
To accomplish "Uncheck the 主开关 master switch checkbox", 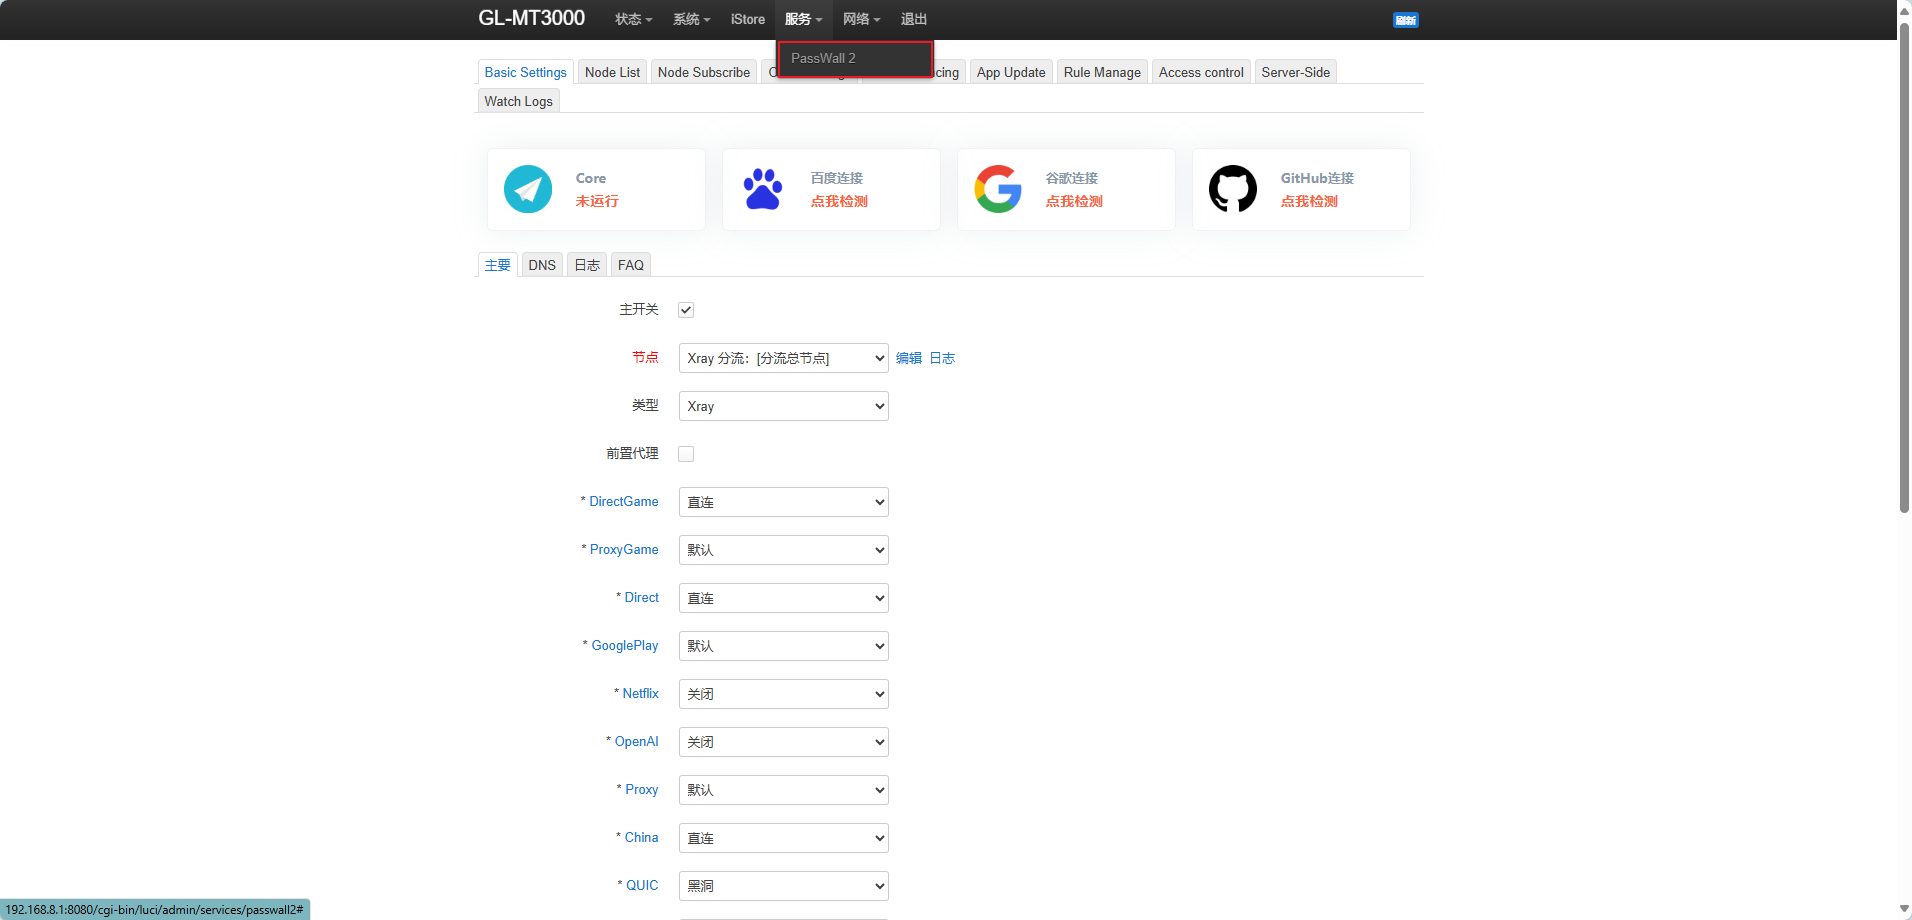I will (685, 309).
